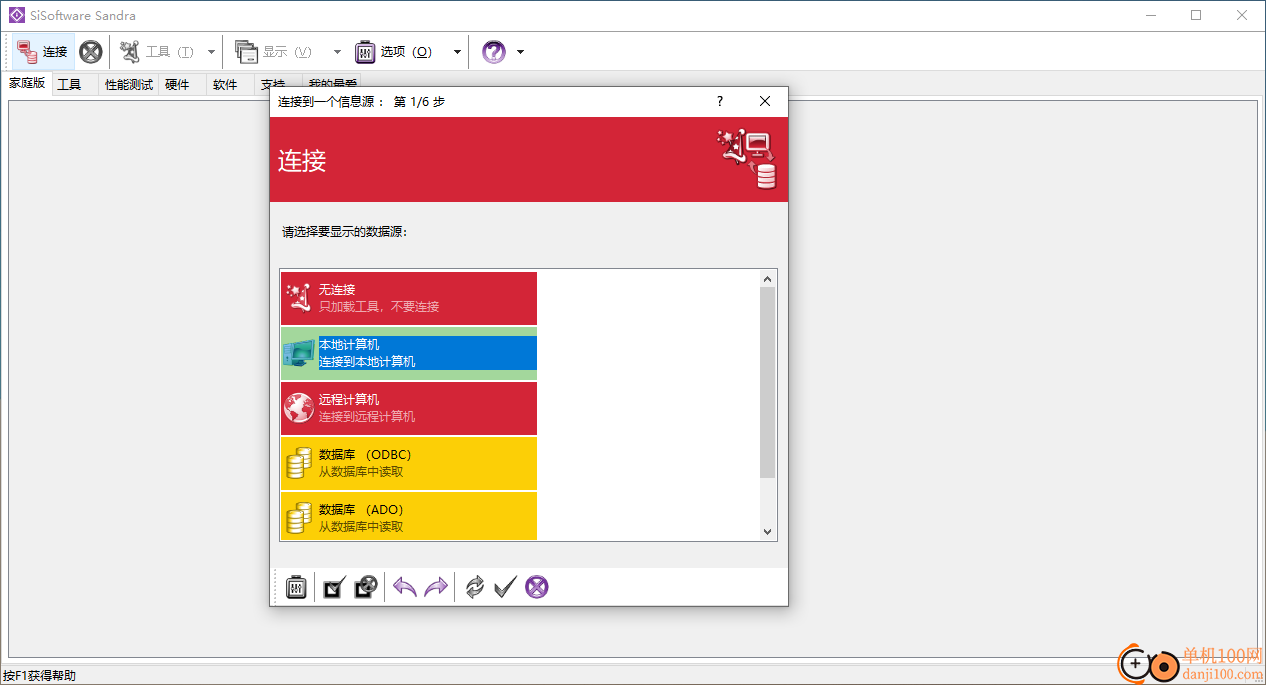Click the 无连接 wand icon
The width and height of the screenshot is (1266, 685).
(x=298, y=298)
